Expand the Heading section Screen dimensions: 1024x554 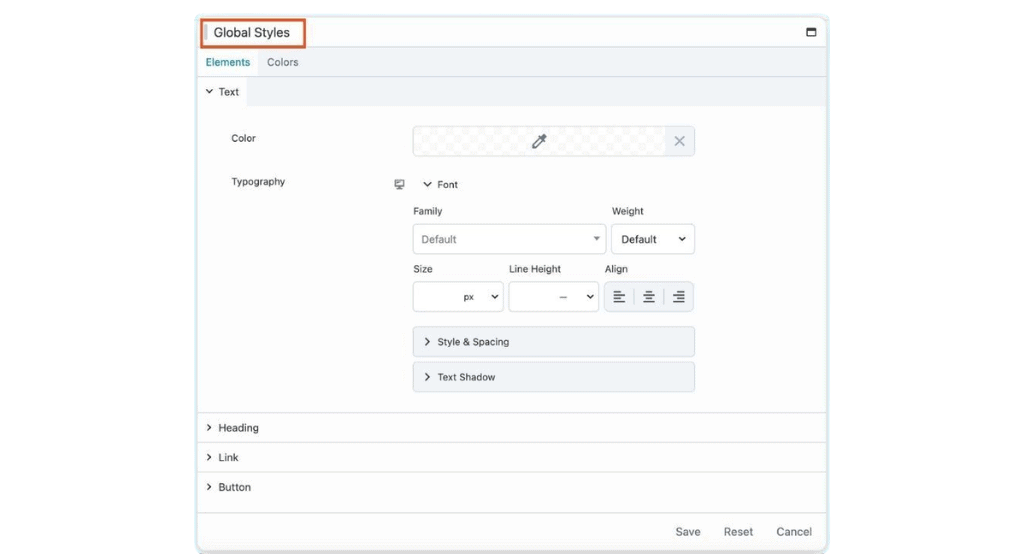pos(512,428)
